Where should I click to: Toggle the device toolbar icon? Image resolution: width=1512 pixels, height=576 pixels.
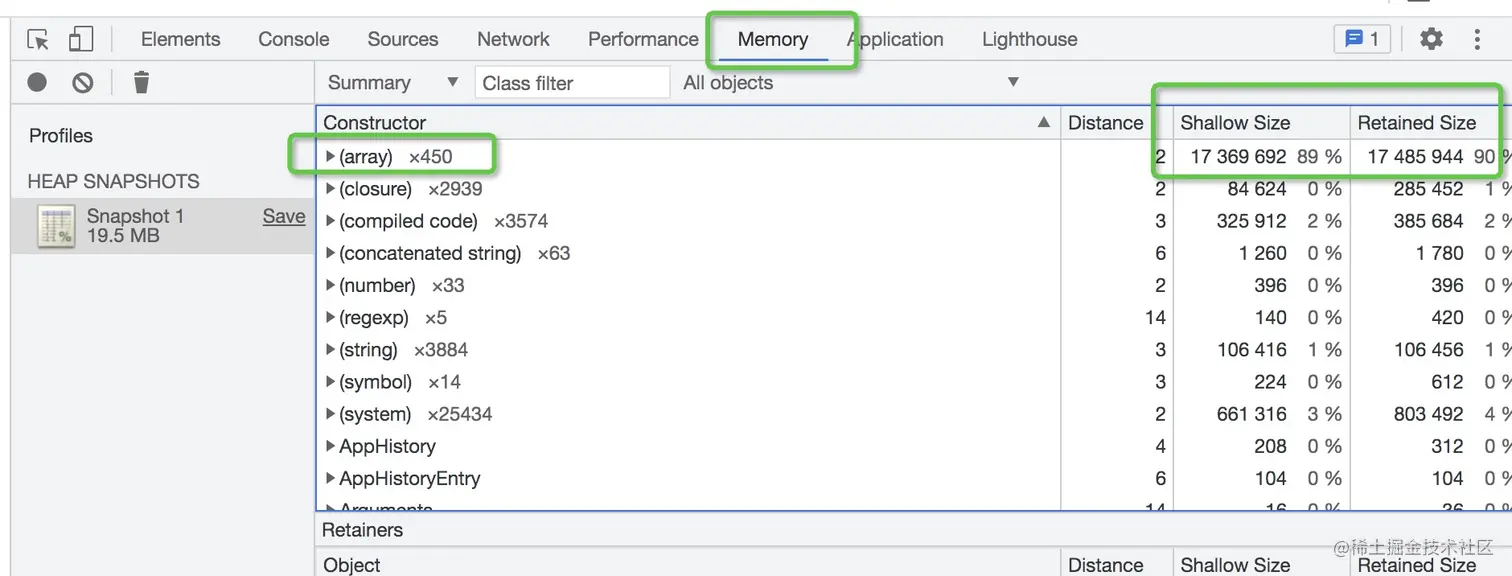pyautogui.click(x=81, y=39)
